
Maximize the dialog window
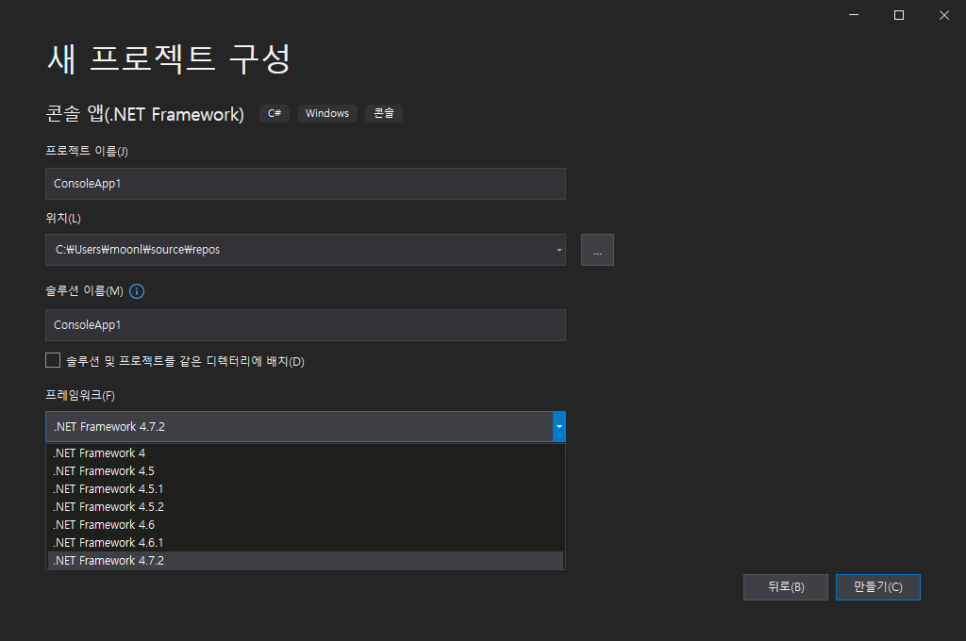[899, 15]
